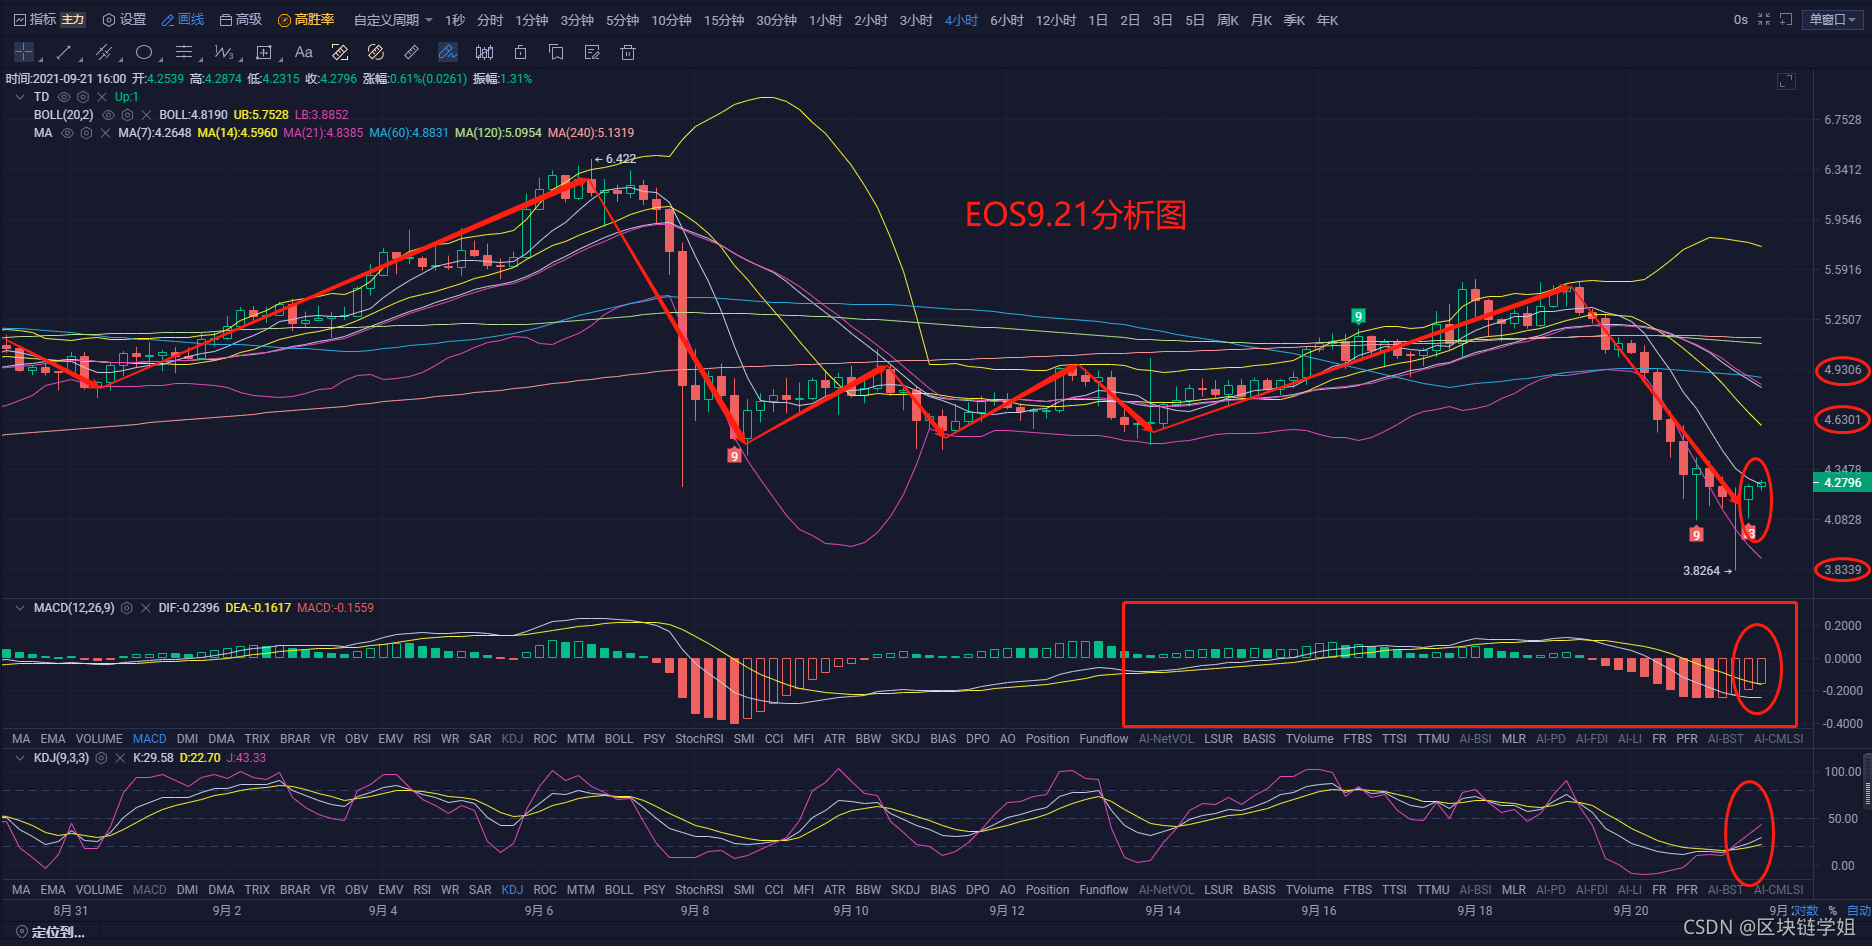Switch MACD panel to VOLUME indicator

99,739
